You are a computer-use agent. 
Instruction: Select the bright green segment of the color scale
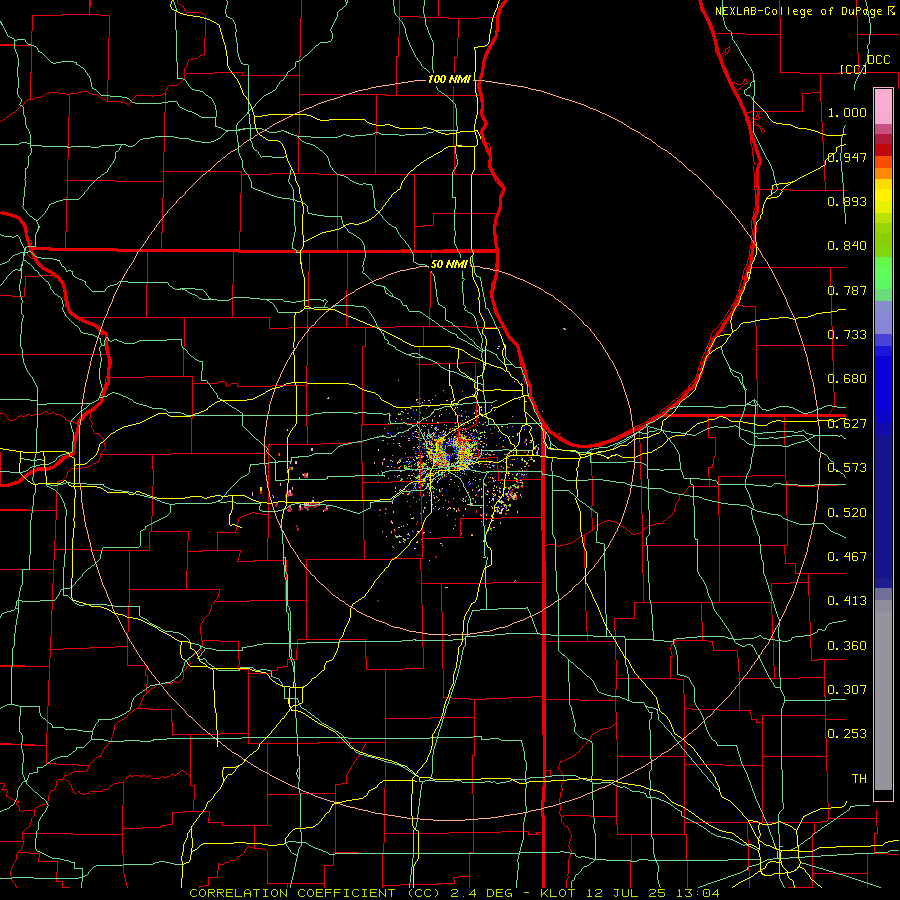(883, 273)
